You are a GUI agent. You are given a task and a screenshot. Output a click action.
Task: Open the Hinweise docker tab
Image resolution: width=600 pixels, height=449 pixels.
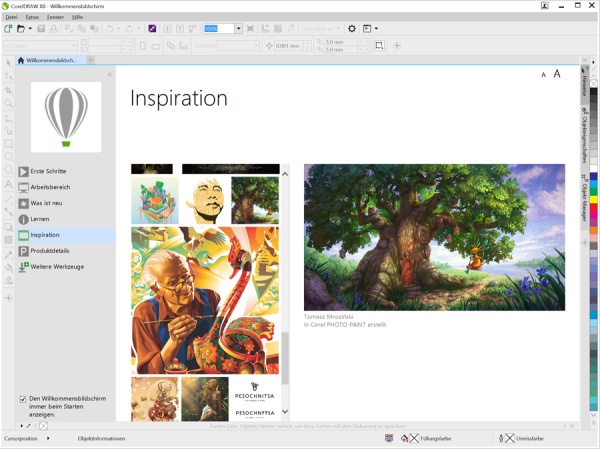tap(585, 85)
